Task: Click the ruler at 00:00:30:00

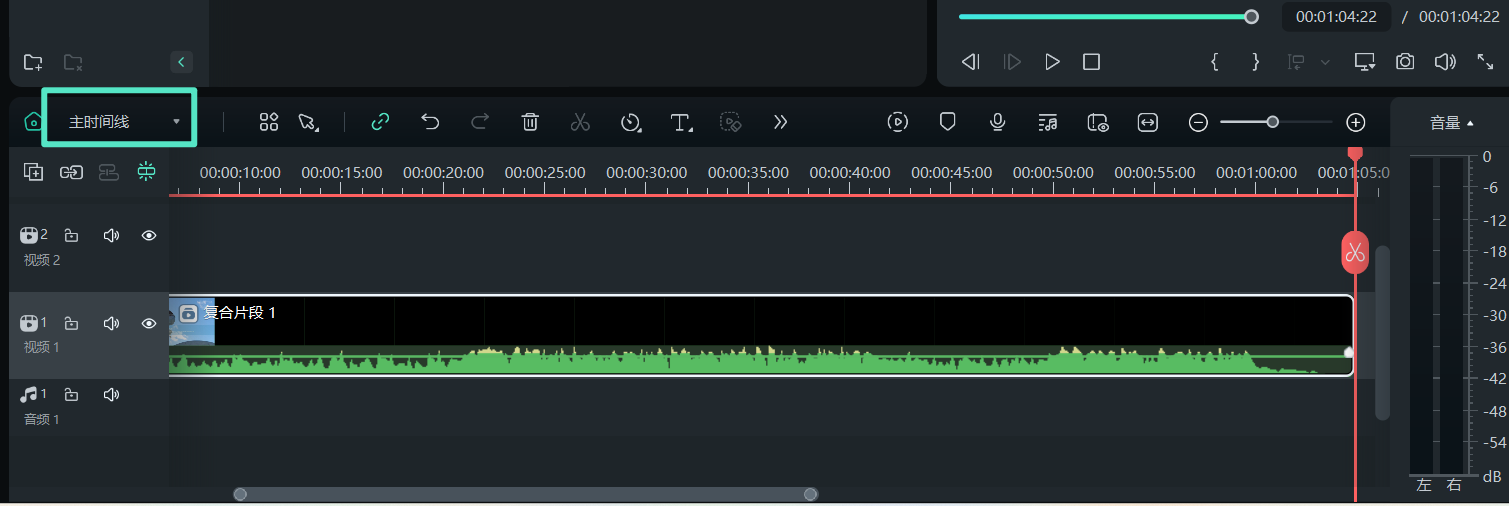Action: click(647, 172)
